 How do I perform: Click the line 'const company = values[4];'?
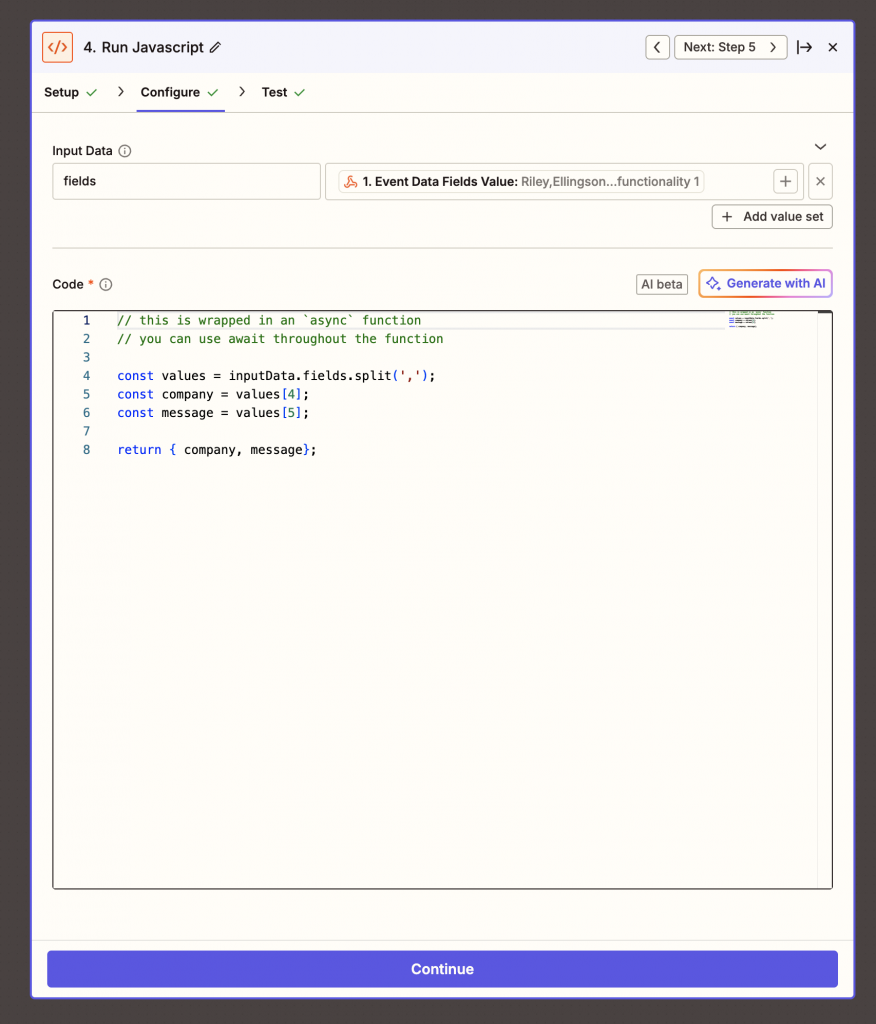(x=213, y=394)
